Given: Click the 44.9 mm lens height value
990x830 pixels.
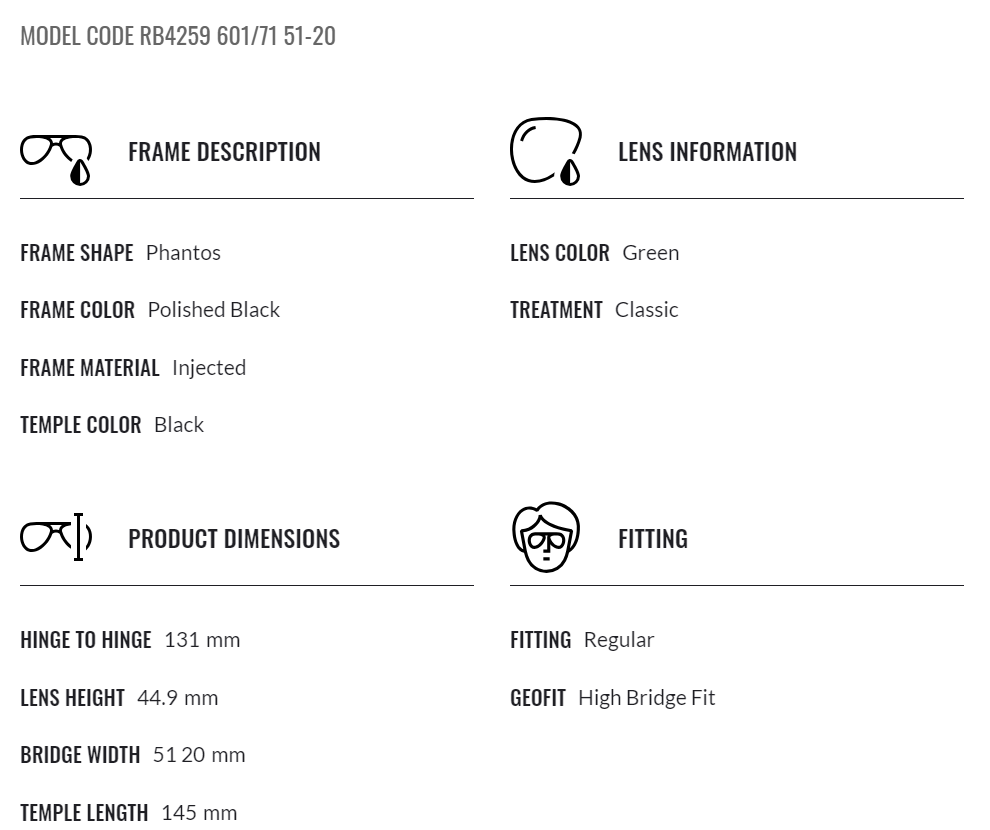Looking at the screenshot, I should [177, 698].
